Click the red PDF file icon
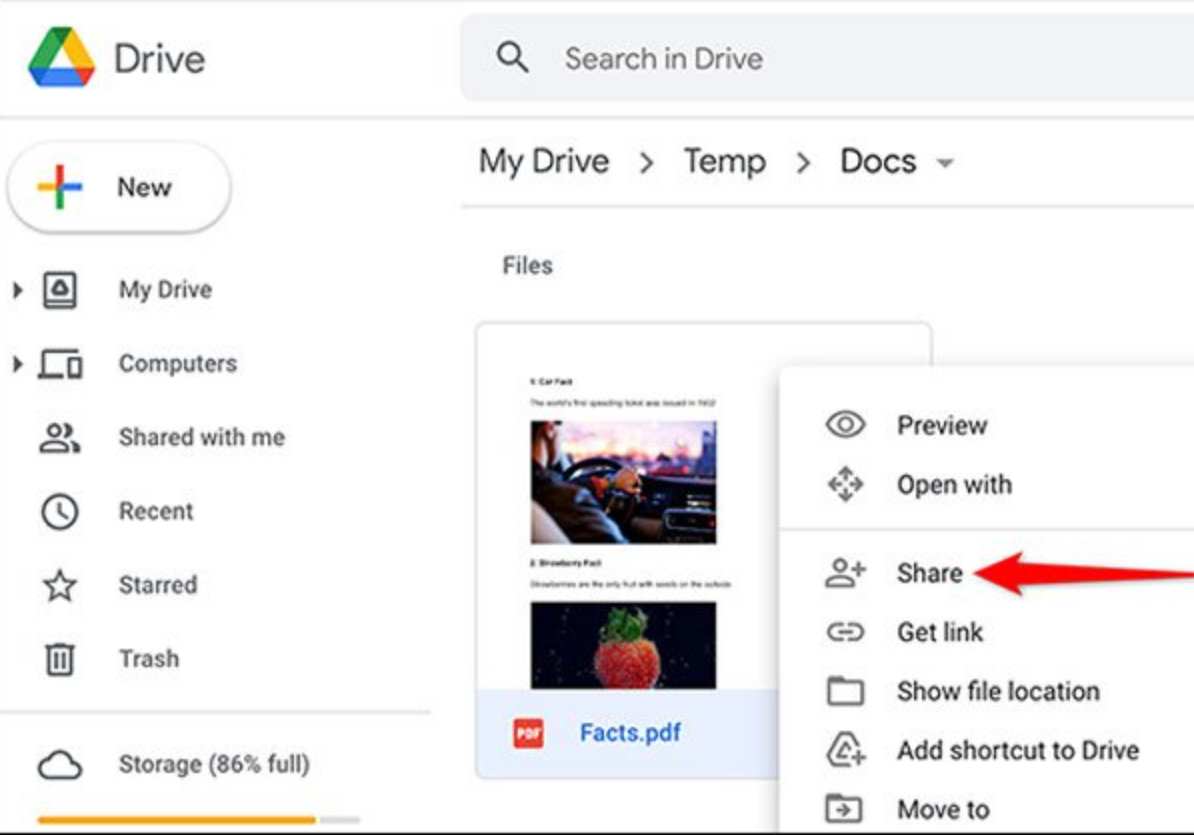 click(x=528, y=733)
